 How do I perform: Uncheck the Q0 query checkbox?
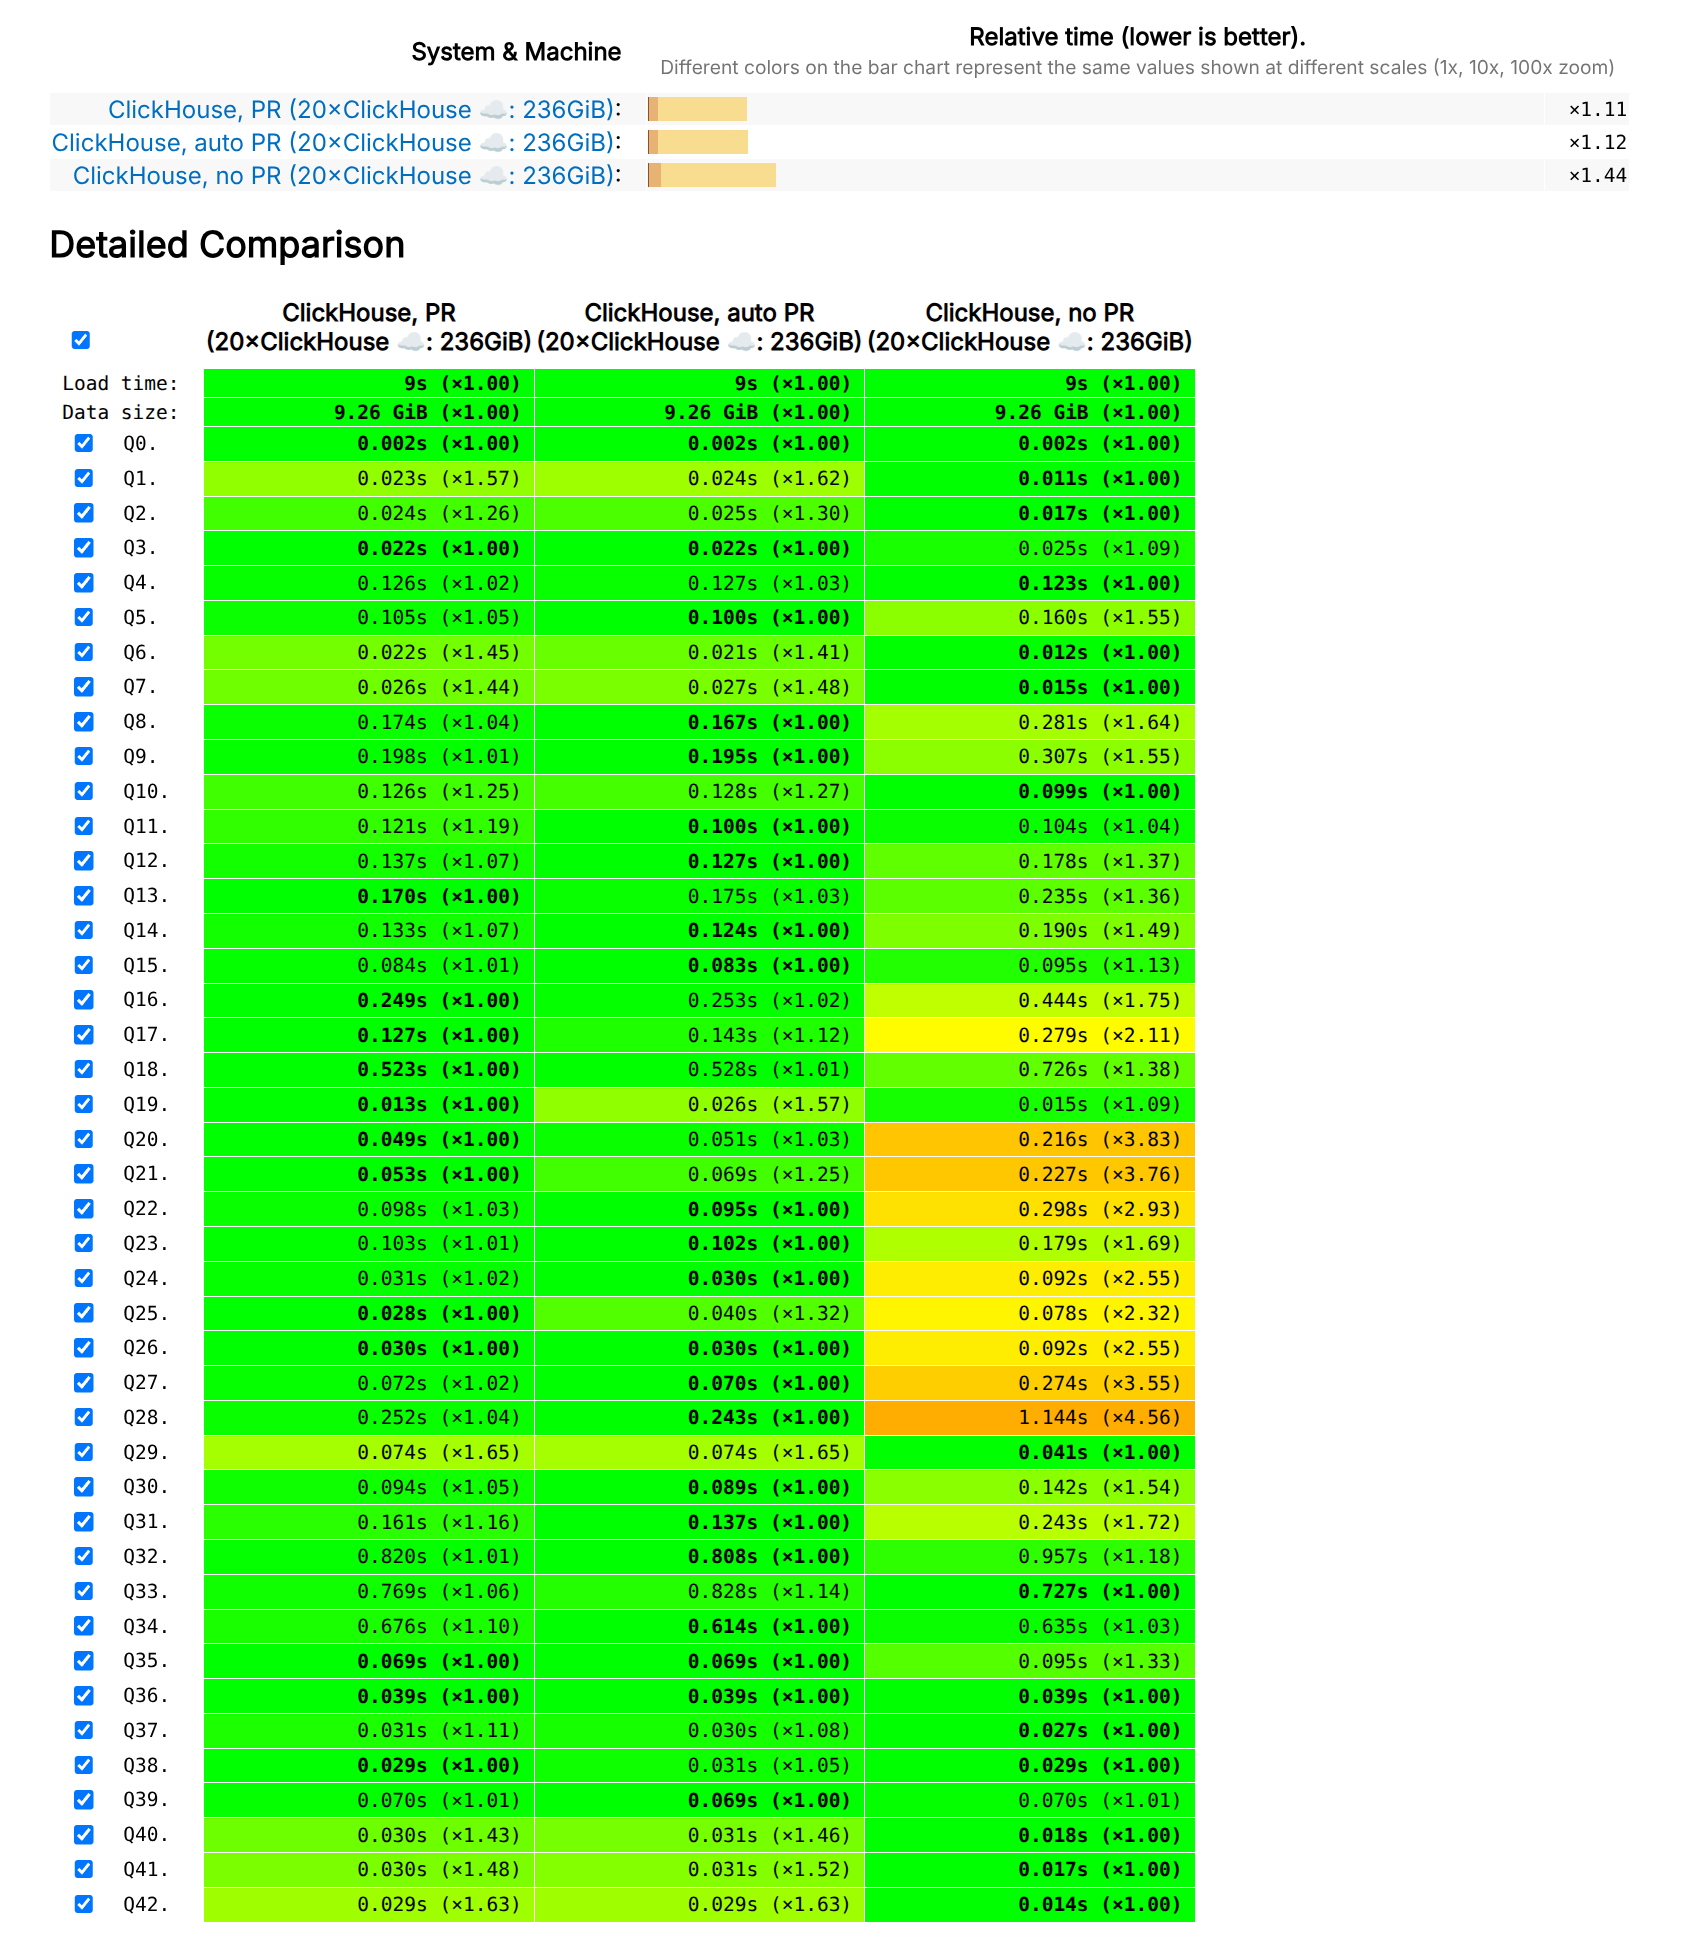[84, 443]
